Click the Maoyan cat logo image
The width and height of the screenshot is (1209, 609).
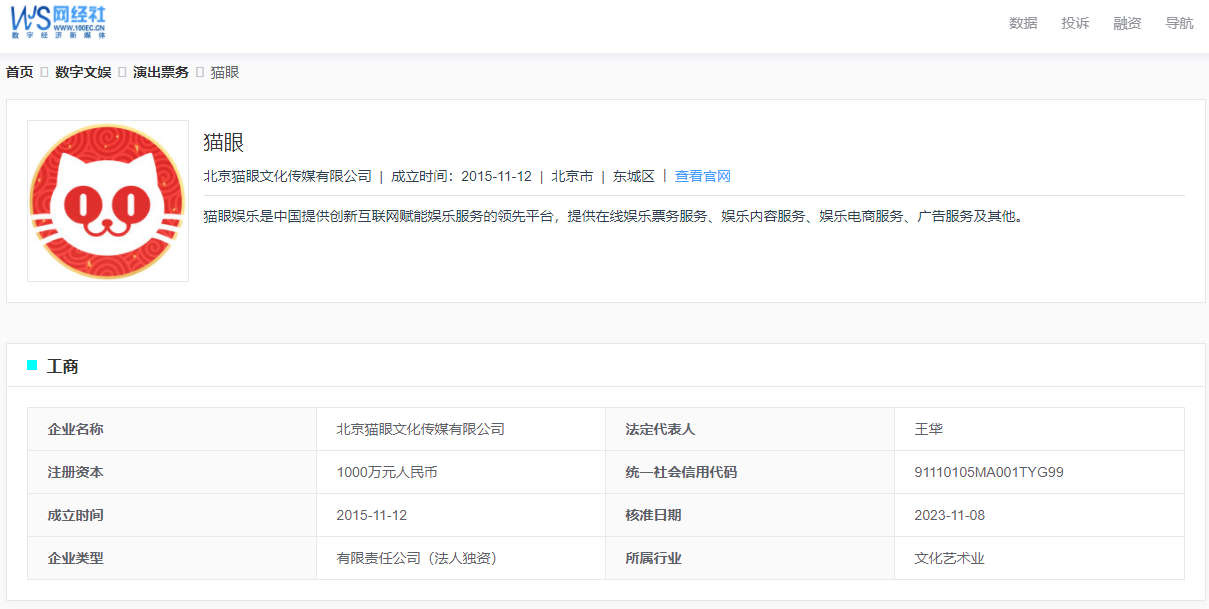tap(108, 201)
